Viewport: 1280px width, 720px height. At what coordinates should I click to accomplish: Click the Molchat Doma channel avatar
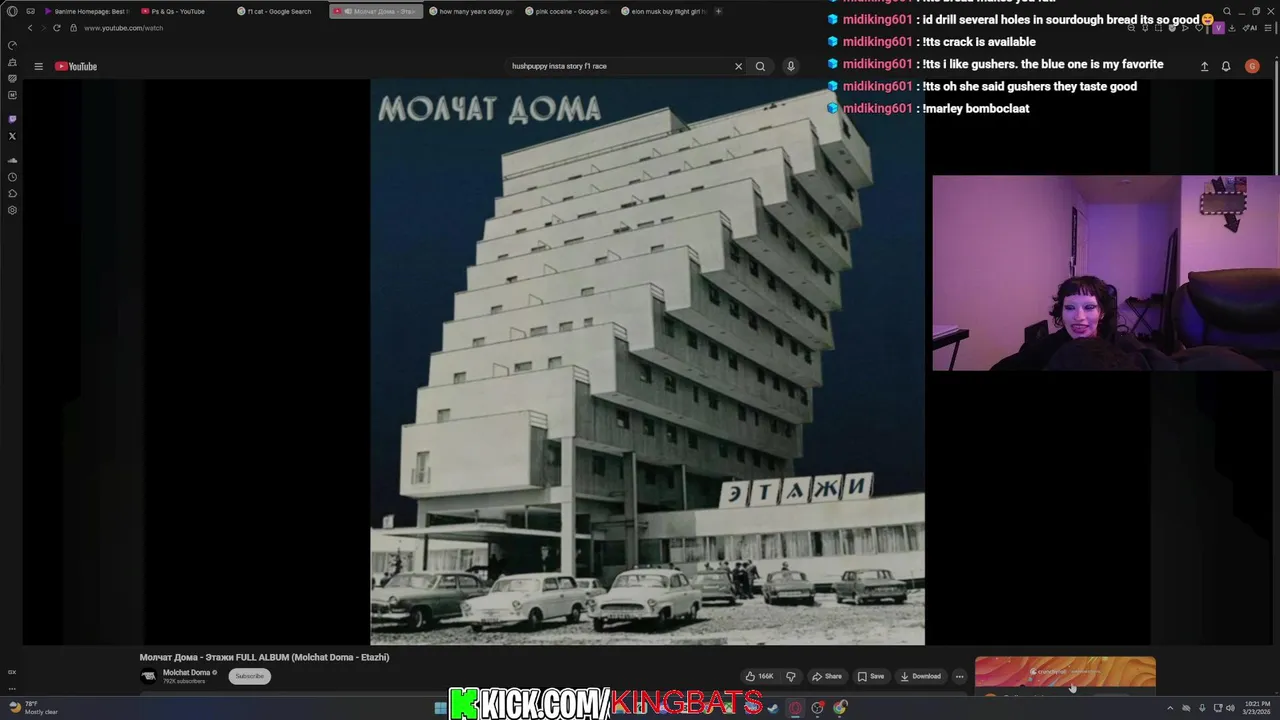point(148,676)
